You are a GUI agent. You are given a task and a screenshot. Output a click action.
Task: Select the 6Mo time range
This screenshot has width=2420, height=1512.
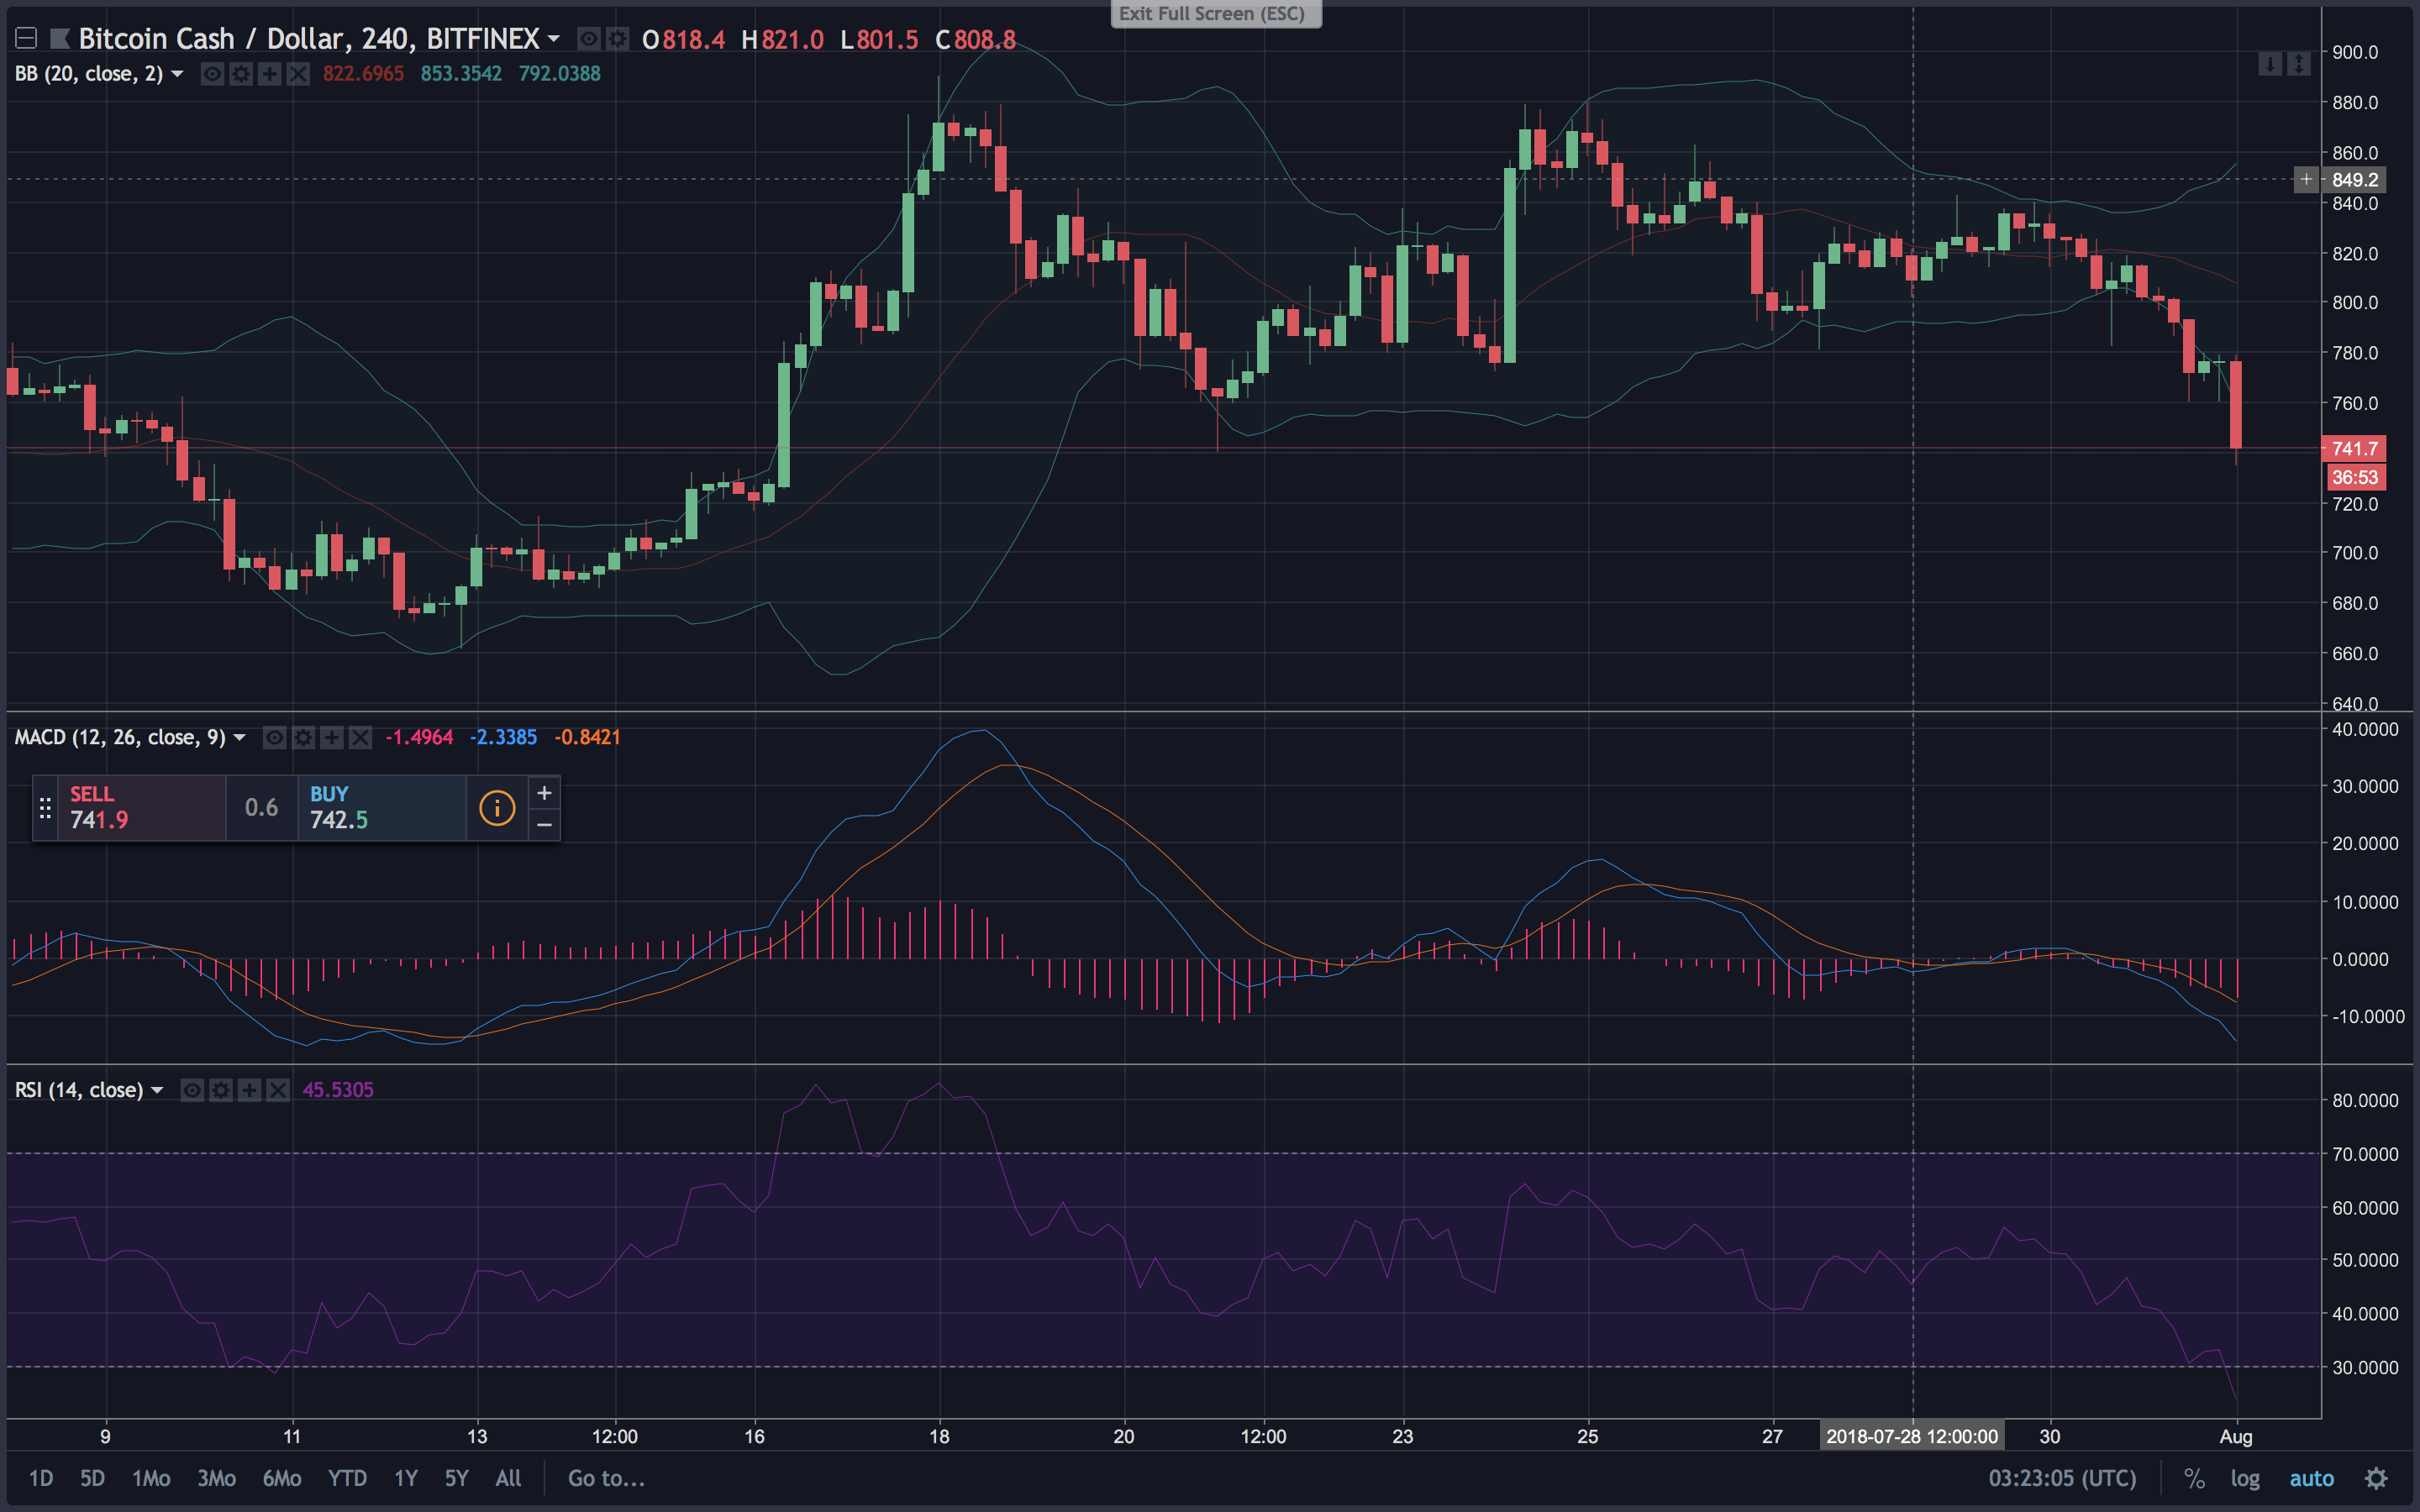pos(282,1479)
